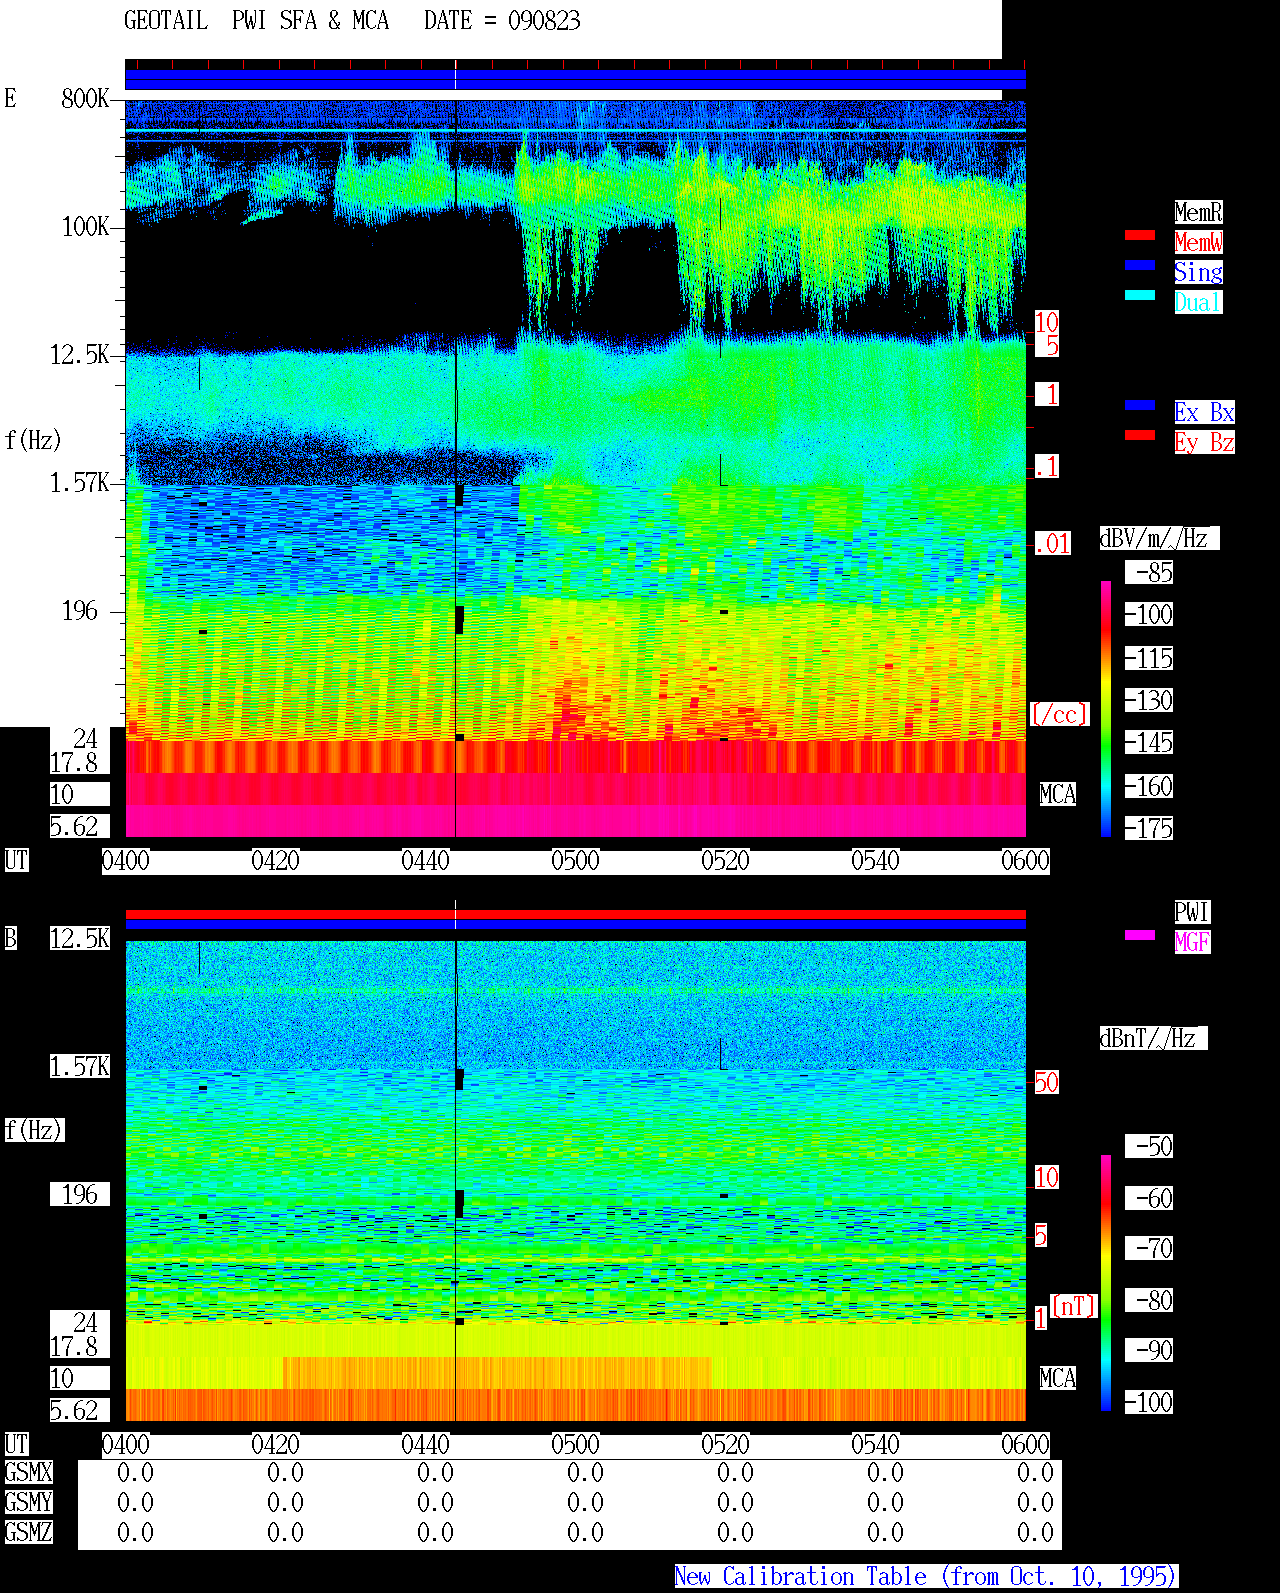Image resolution: width=1280 pixels, height=1593 pixels.
Task: Click the [nT] field strength axis label
Action: pos(1074,1306)
